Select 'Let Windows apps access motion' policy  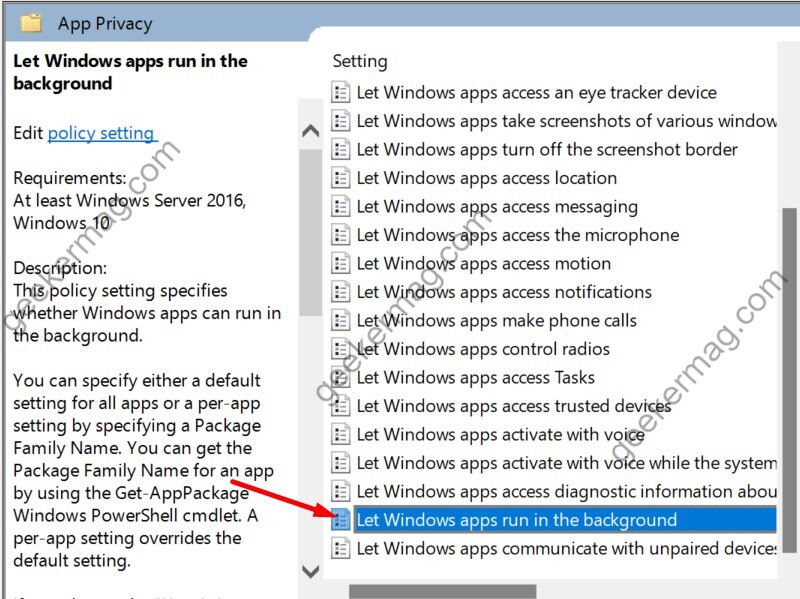pyautogui.click(x=484, y=264)
